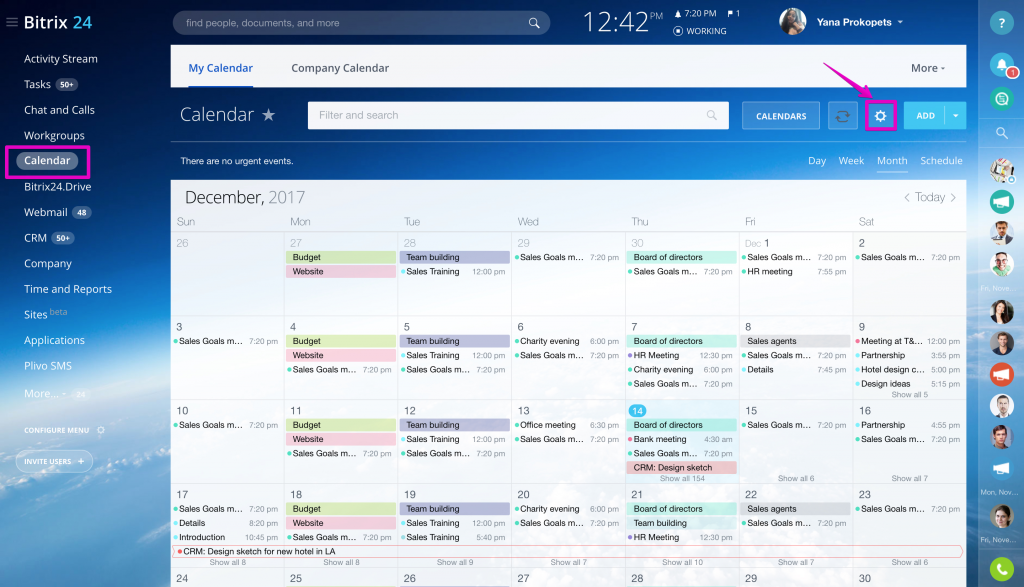Click the Bitrix 24 logo

(x=58, y=22)
